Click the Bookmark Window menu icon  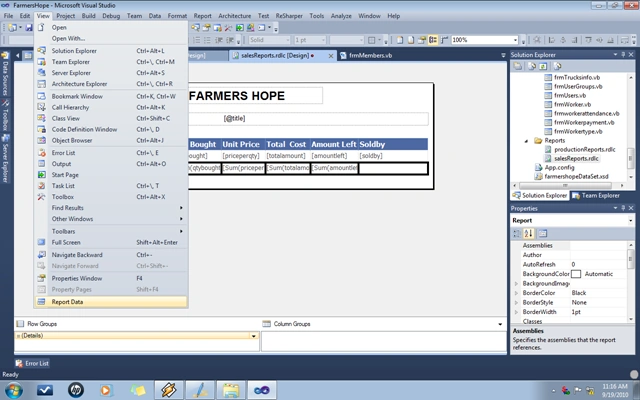(41, 96)
